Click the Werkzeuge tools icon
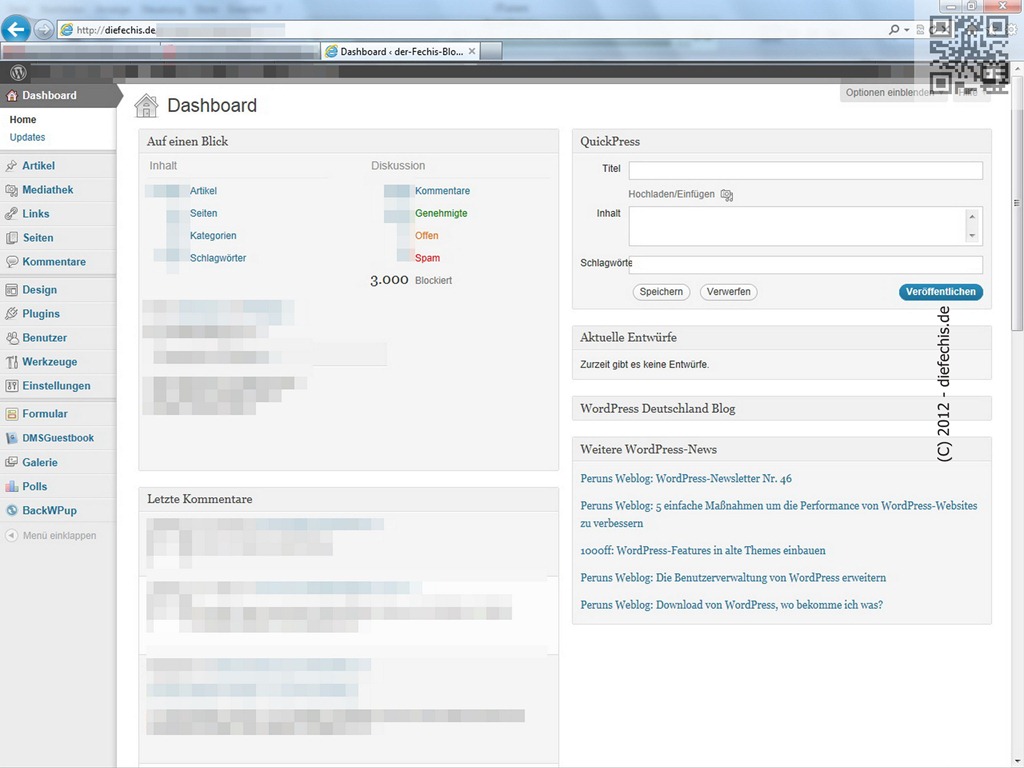Screen dimensions: 1024x768 11,362
